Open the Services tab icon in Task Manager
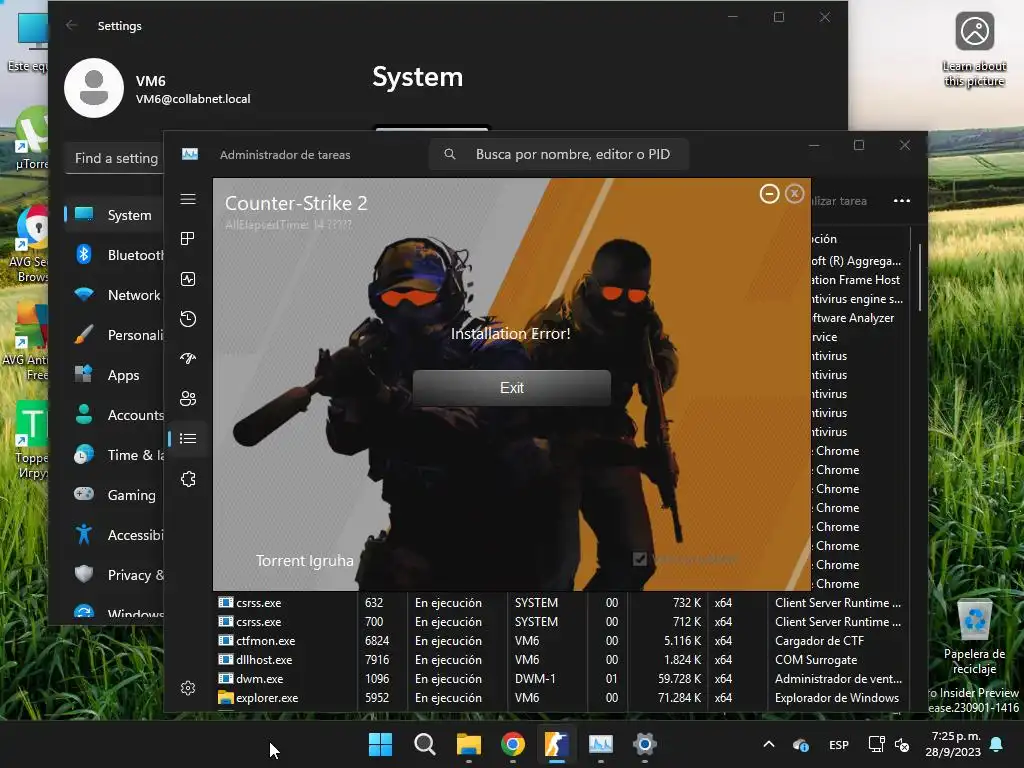Viewport: 1024px width, 768px height. click(x=188, y=479)
